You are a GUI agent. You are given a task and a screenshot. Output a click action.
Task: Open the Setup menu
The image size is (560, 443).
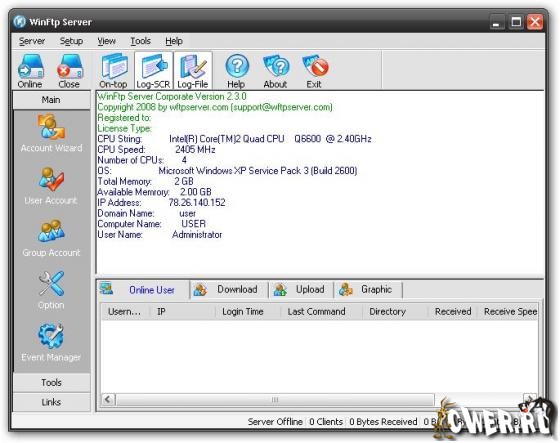[x=71, y=41]
